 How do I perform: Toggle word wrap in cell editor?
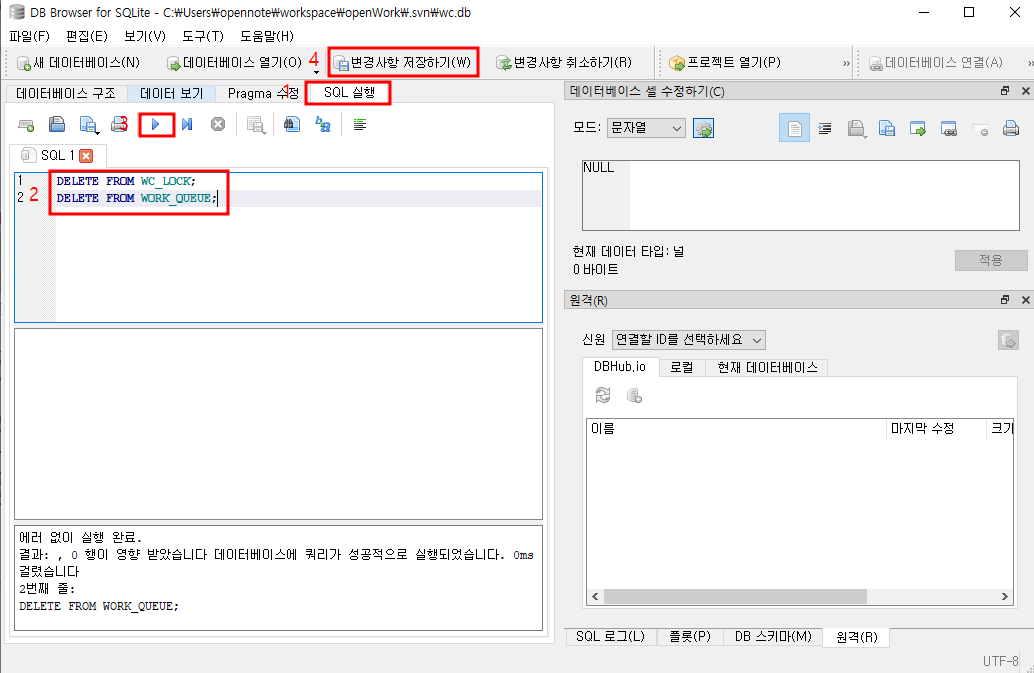click(x=825, y=128)
